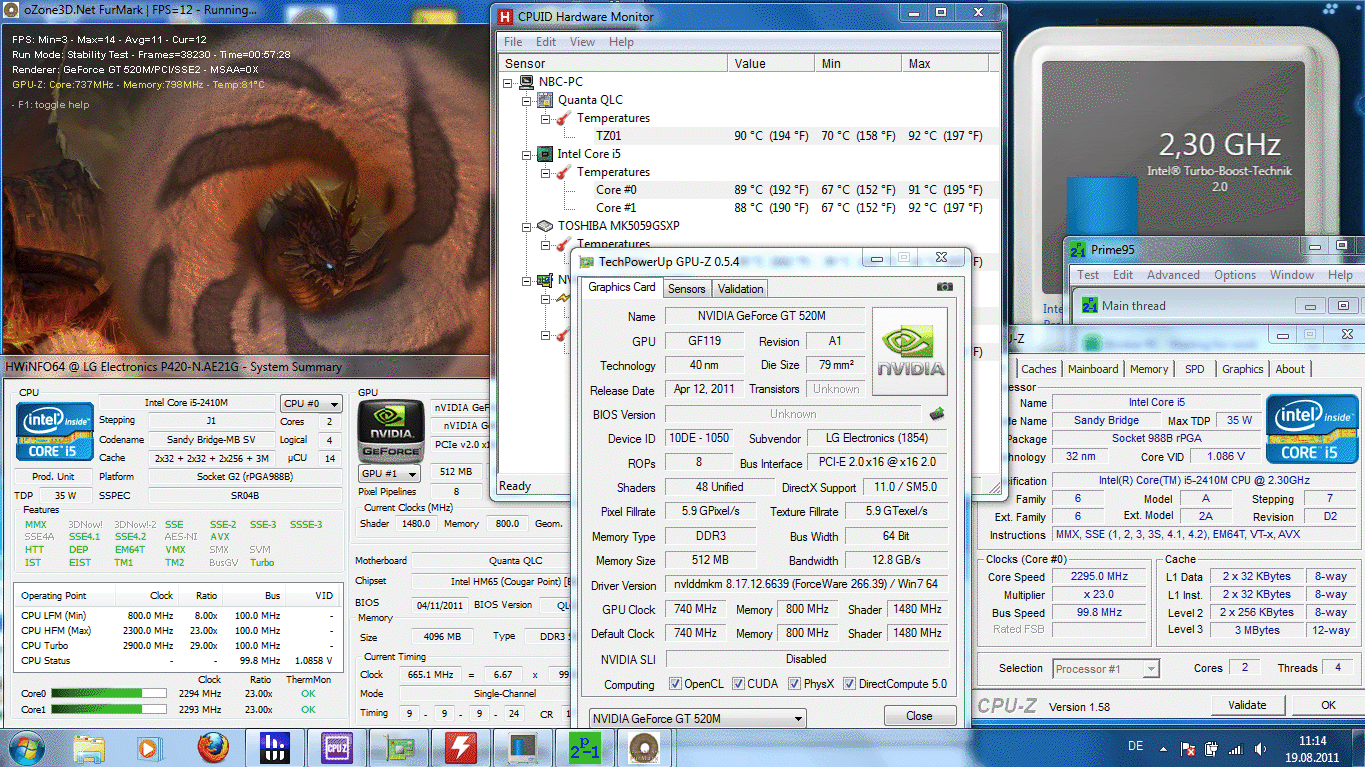Open Windows Media Player from the taskbar
1365x767 pixels.
pyautogui.click(x=150, y=747)
